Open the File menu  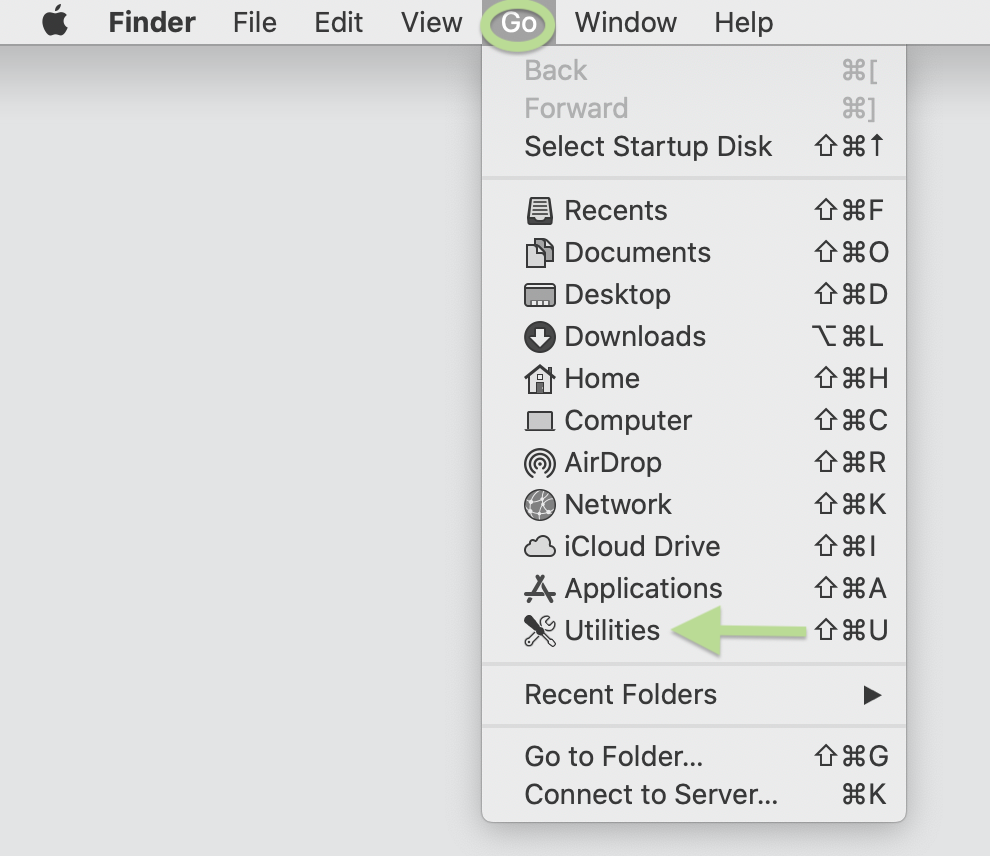pyautogui.click(x=254, y=22)
